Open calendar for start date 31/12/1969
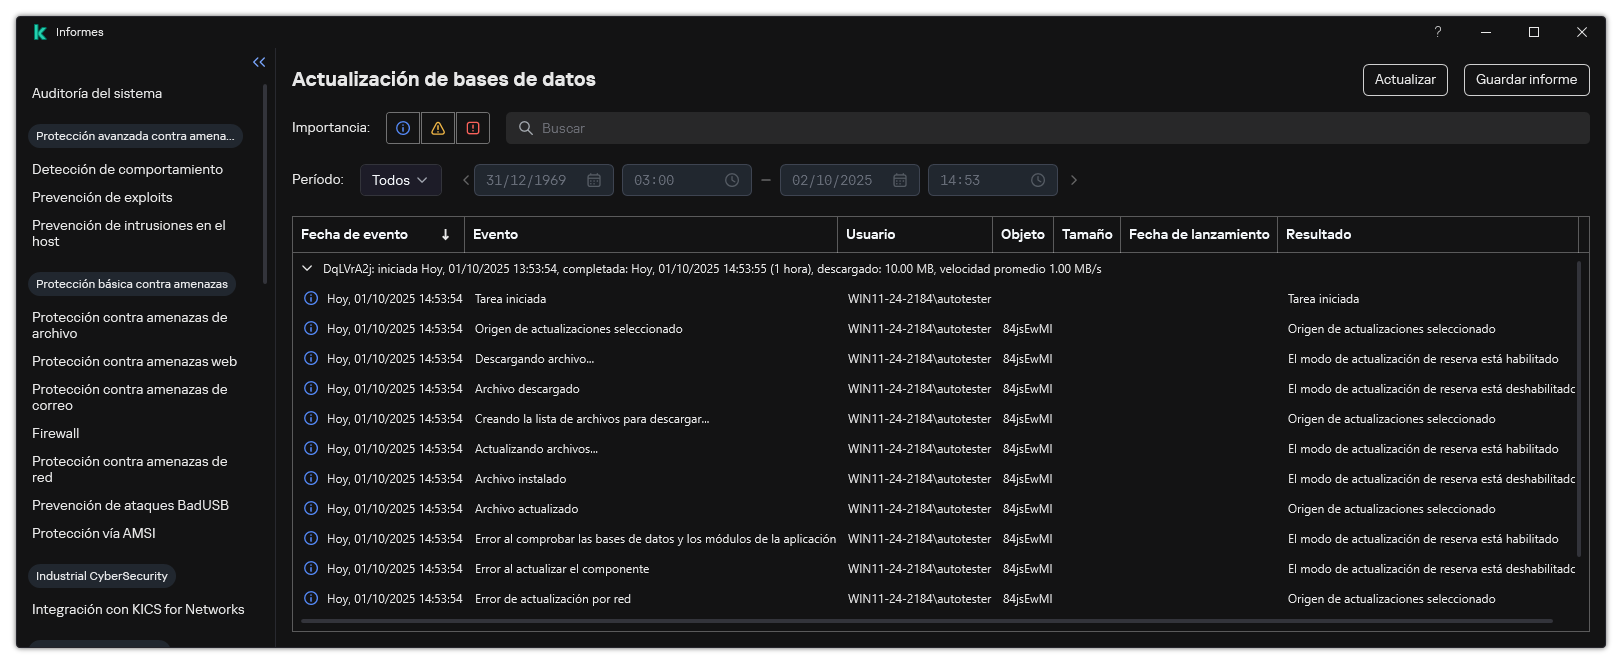 (x=594, y=180)
